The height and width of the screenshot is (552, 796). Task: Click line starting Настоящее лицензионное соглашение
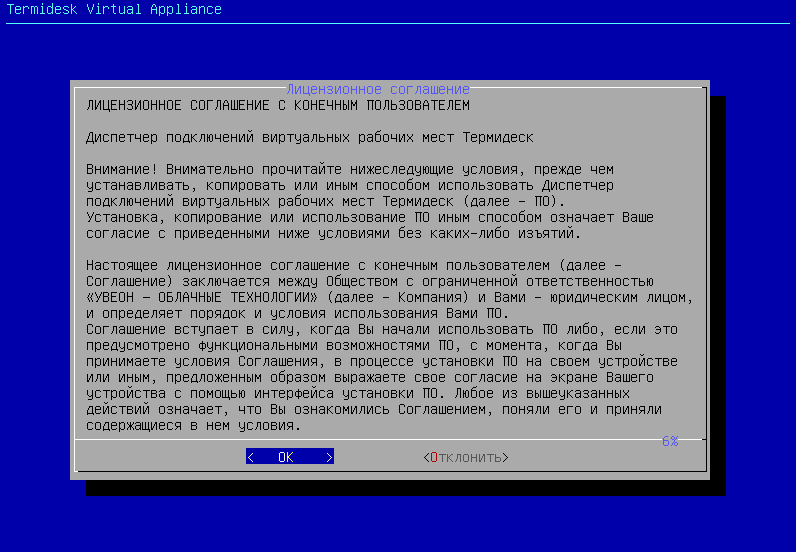pos(354,266)
